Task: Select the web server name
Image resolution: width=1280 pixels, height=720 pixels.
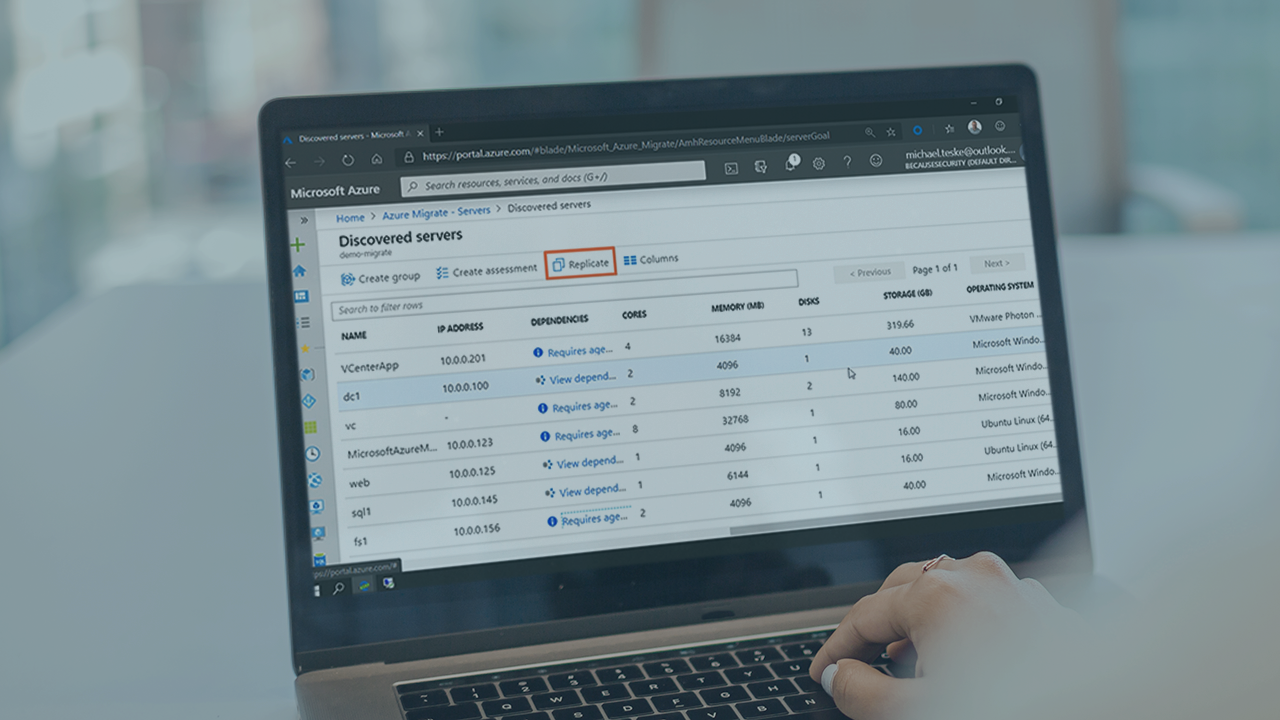Action: tap(359, 483)
